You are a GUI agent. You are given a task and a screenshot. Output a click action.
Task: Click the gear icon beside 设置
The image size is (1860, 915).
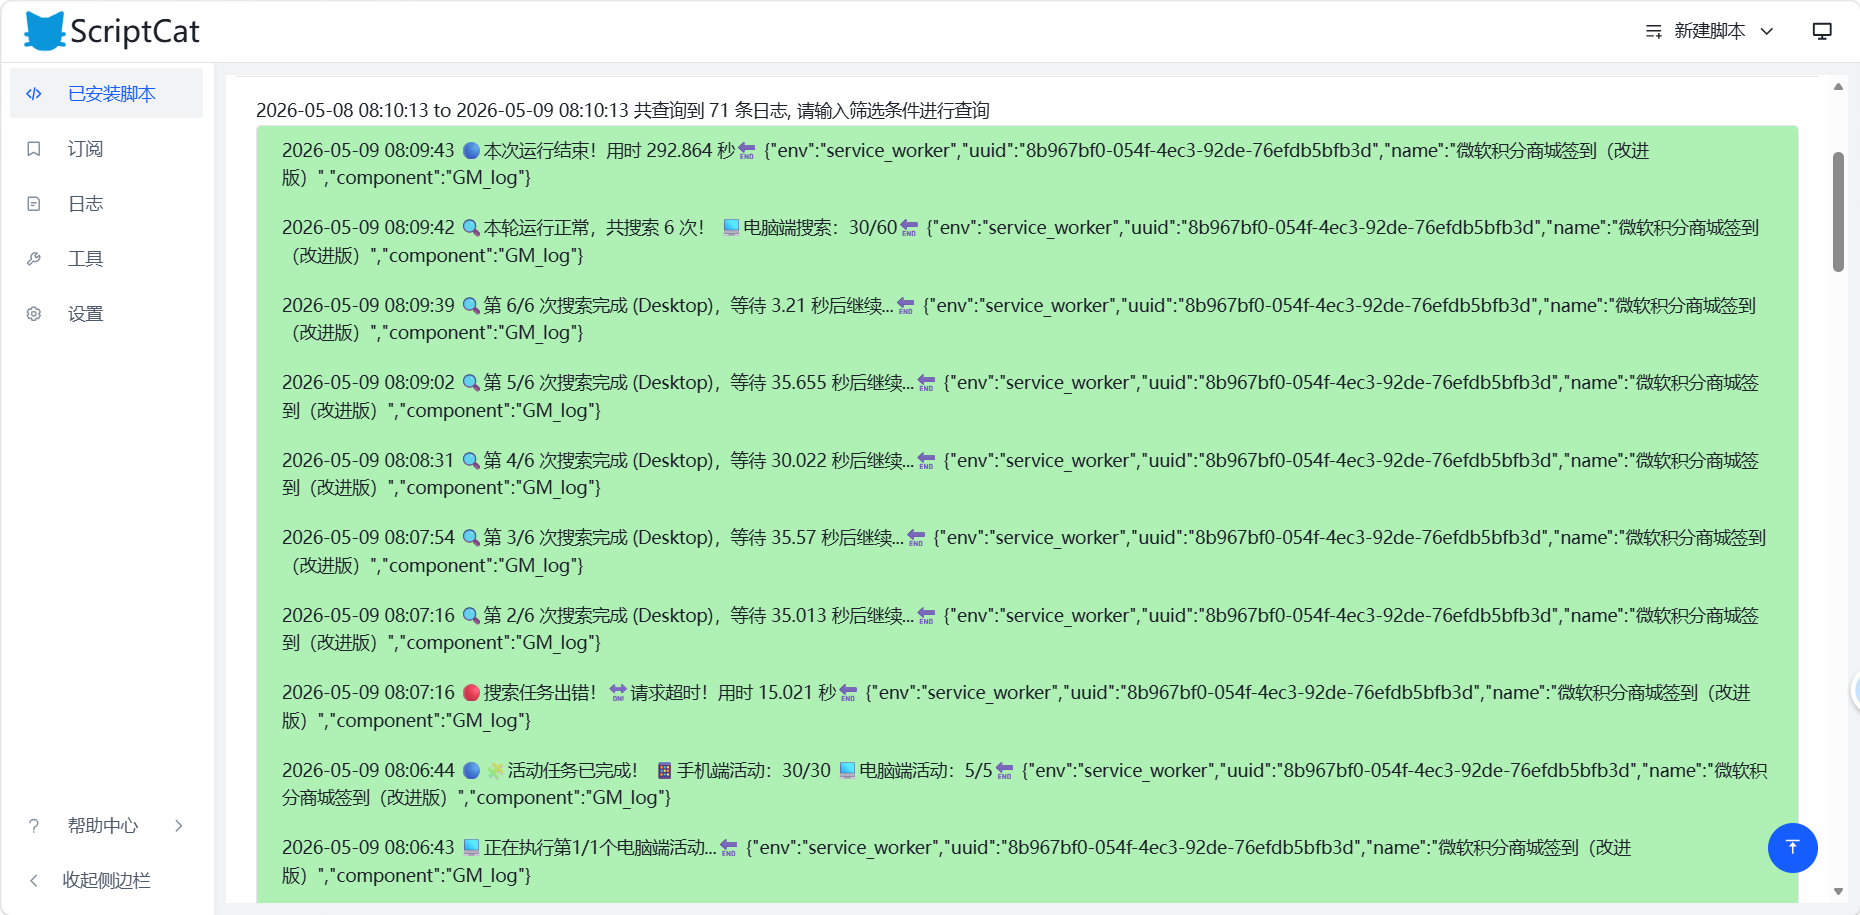[x=34, y=313]
